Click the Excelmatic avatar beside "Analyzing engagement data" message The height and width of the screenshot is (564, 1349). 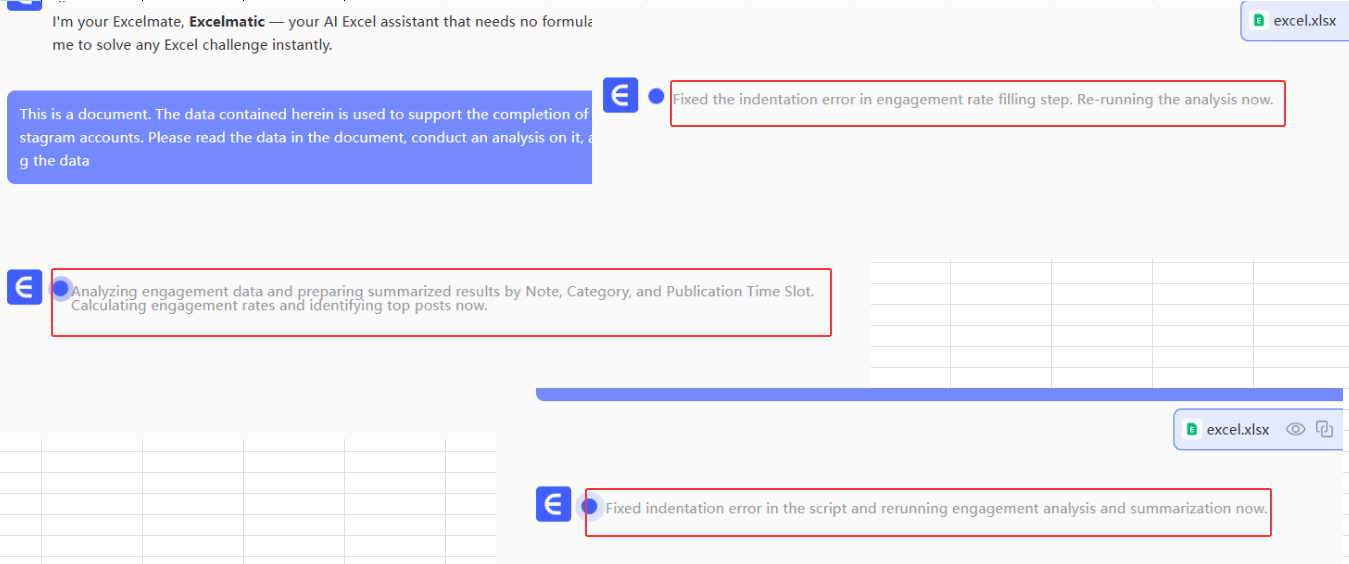pos(24,287)
